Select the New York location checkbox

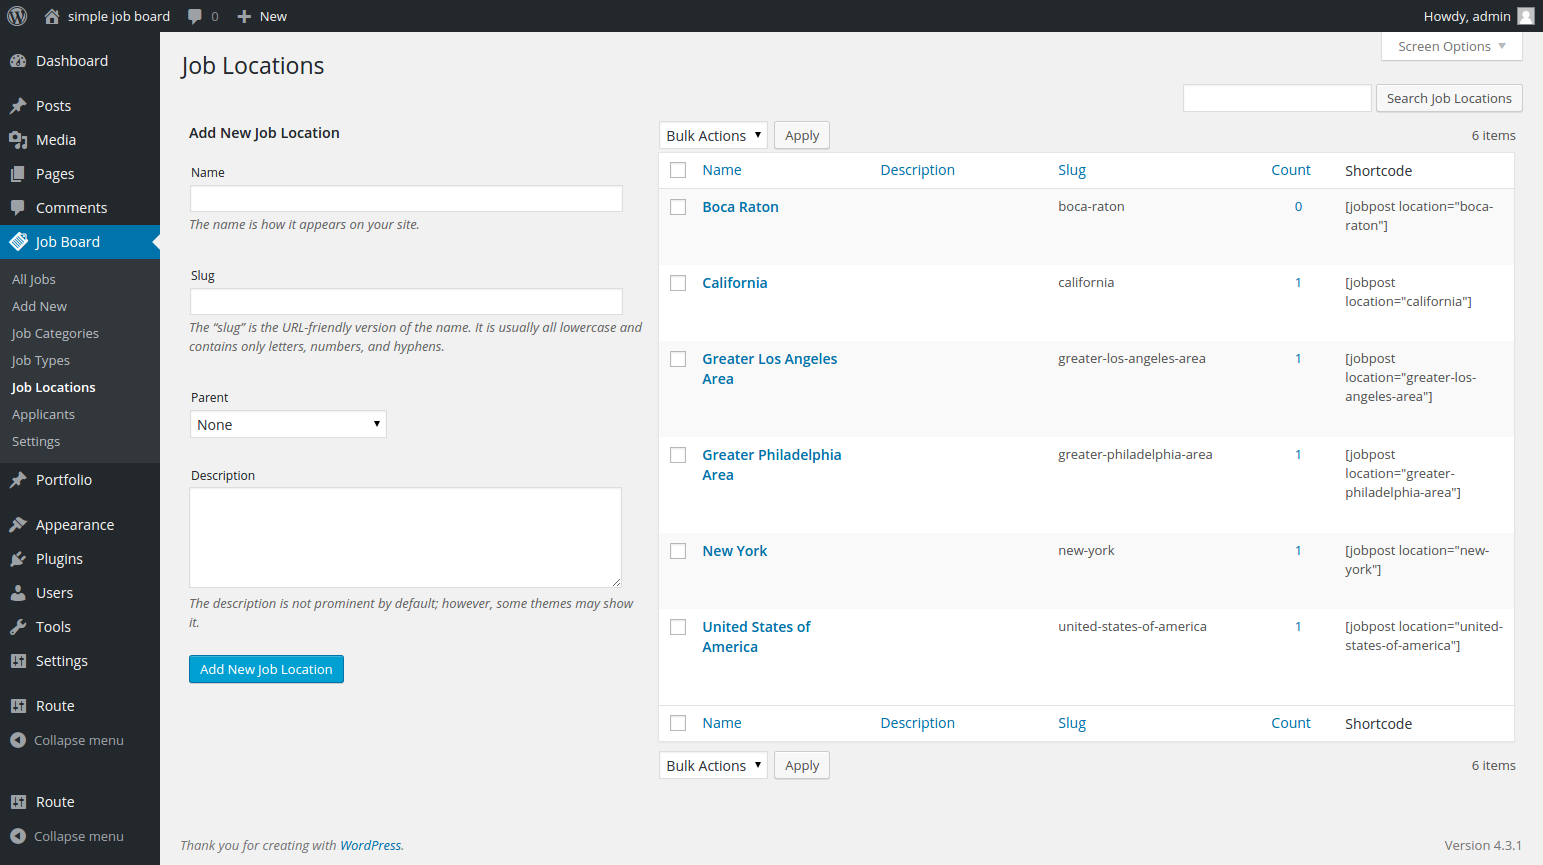(678, 551)
